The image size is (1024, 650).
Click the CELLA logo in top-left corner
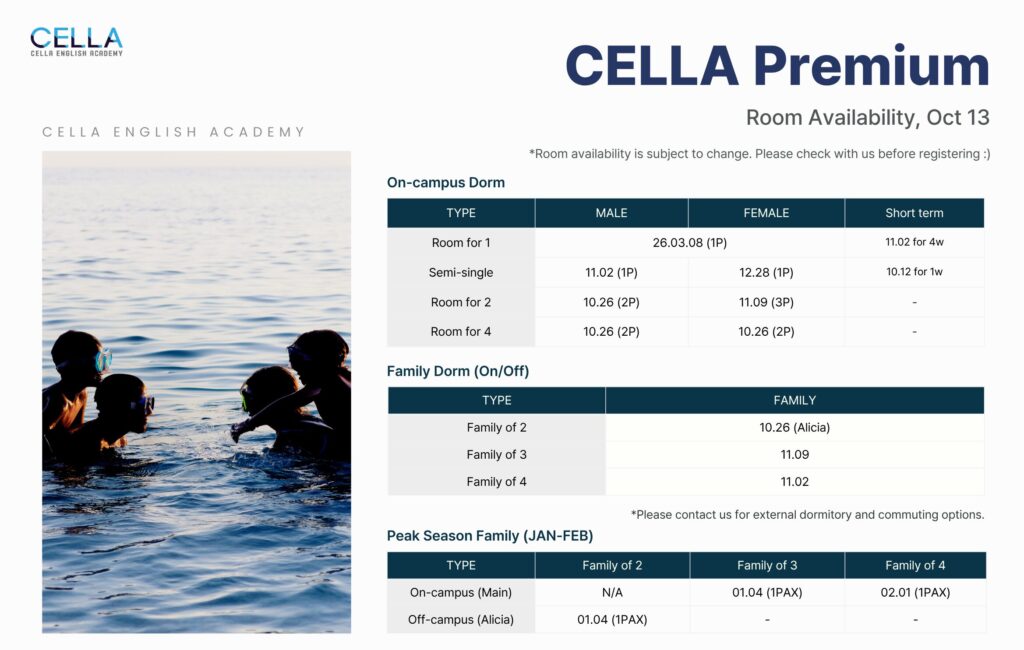(76, 41)
